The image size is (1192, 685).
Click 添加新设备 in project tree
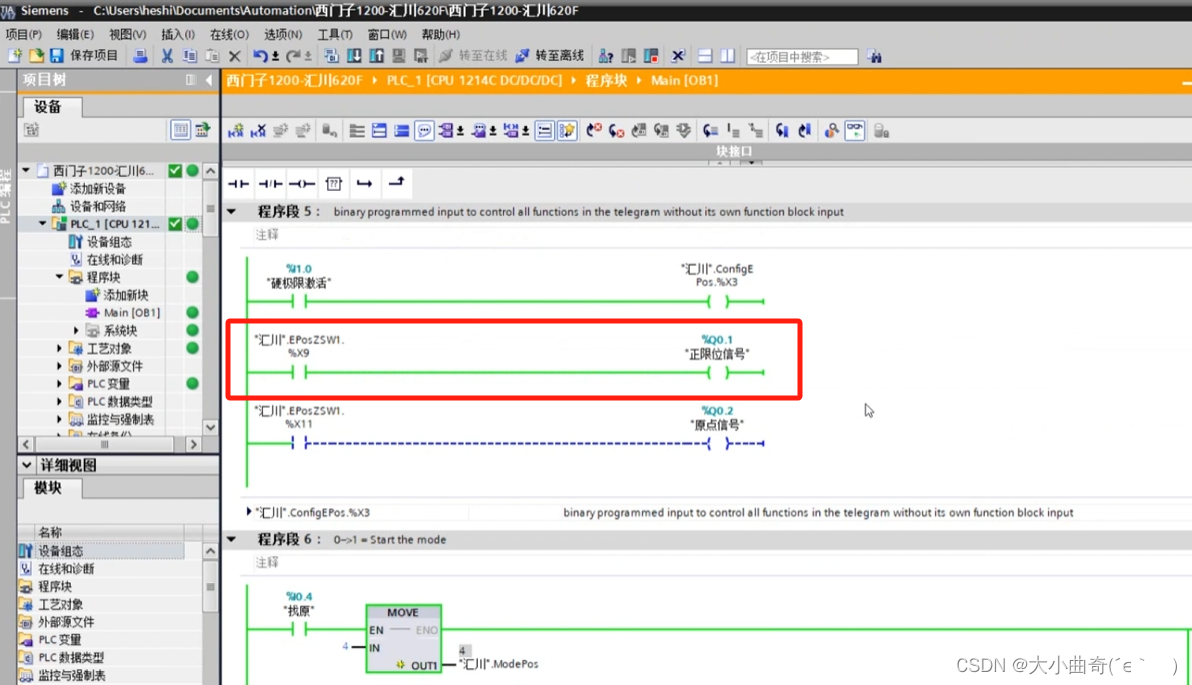click(97, 189)
